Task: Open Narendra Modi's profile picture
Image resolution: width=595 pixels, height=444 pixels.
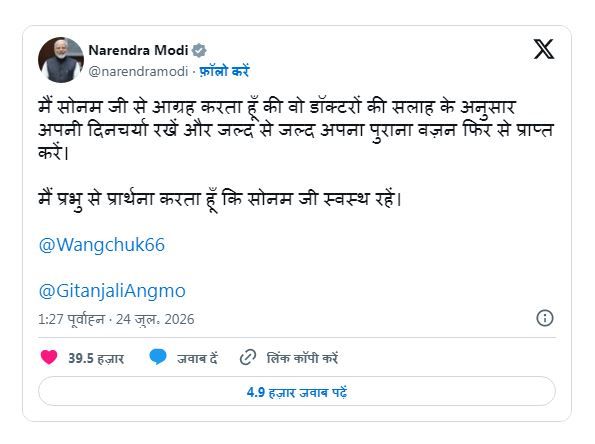Action: 61,60
